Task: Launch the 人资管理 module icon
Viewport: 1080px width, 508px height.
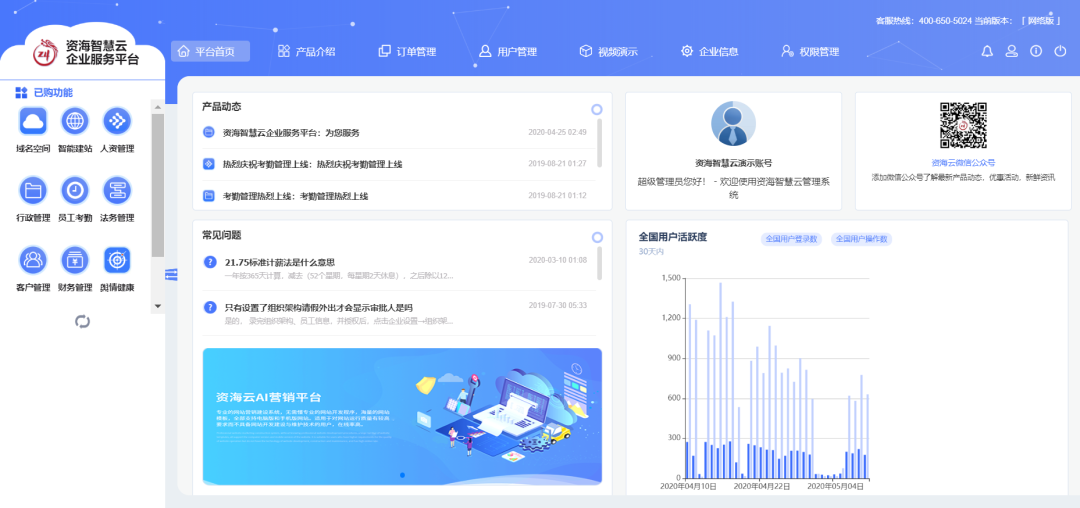Action: coord(117,122)
